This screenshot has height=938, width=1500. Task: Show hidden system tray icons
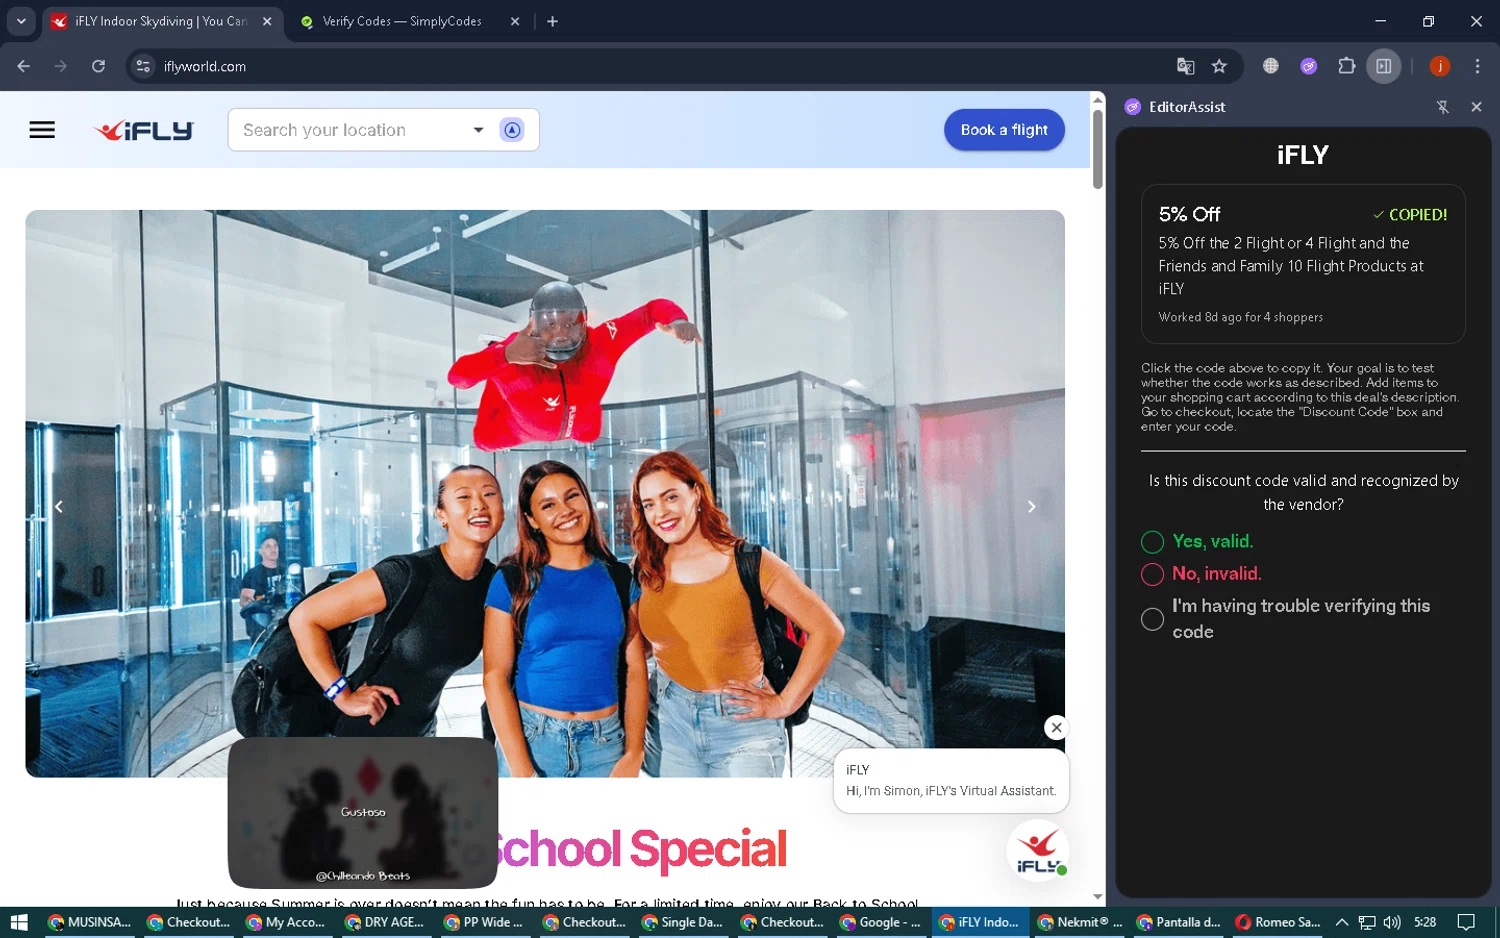(1342, 922)
